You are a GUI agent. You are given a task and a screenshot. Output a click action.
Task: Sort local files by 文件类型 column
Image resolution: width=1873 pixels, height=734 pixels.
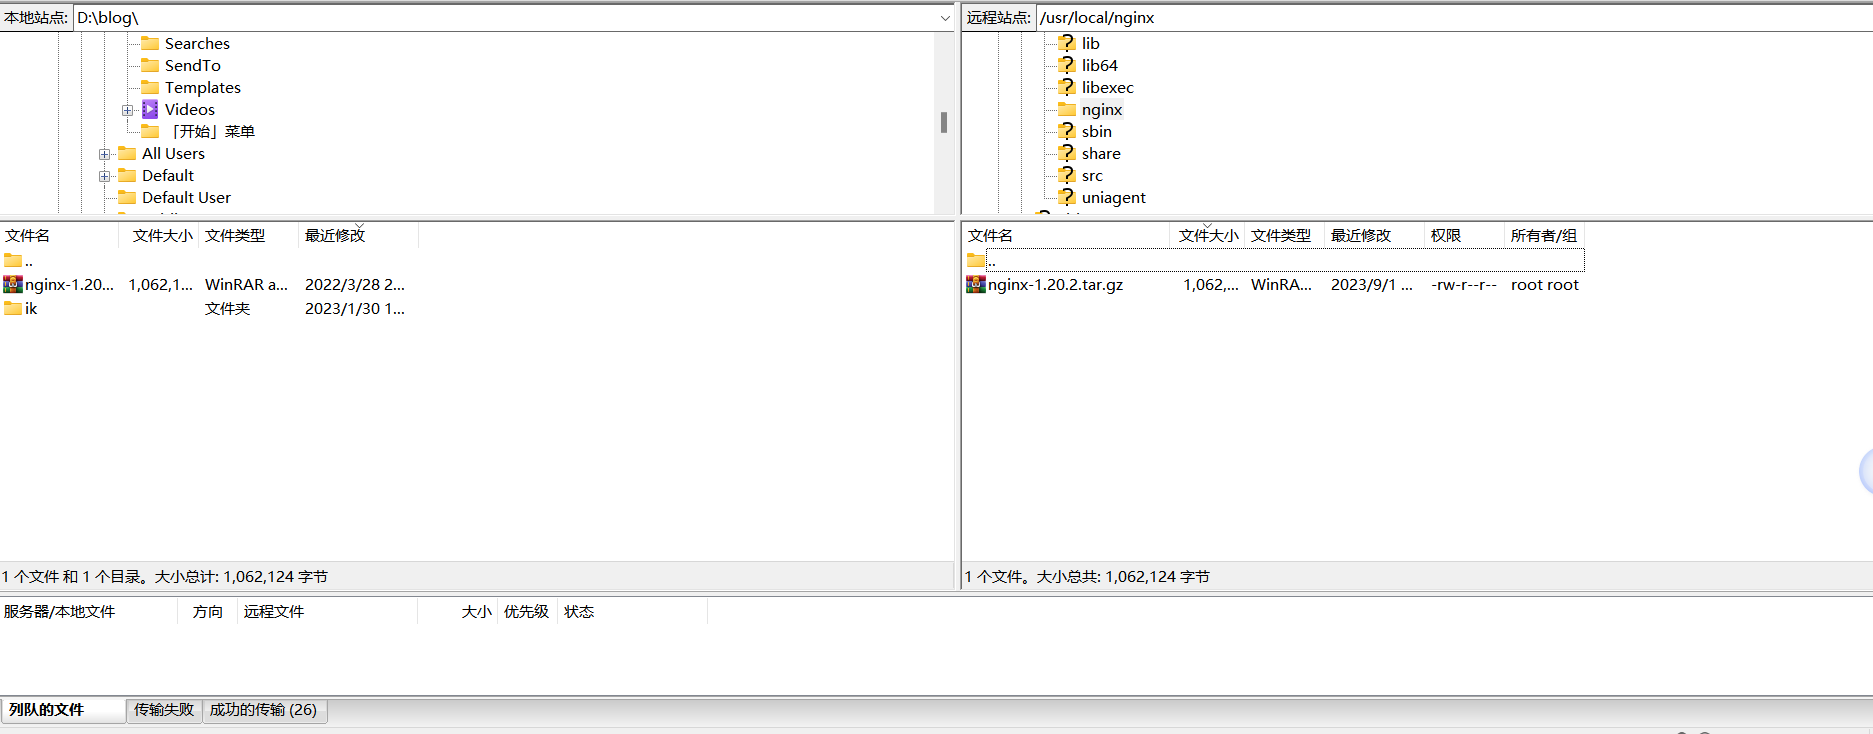249,236
